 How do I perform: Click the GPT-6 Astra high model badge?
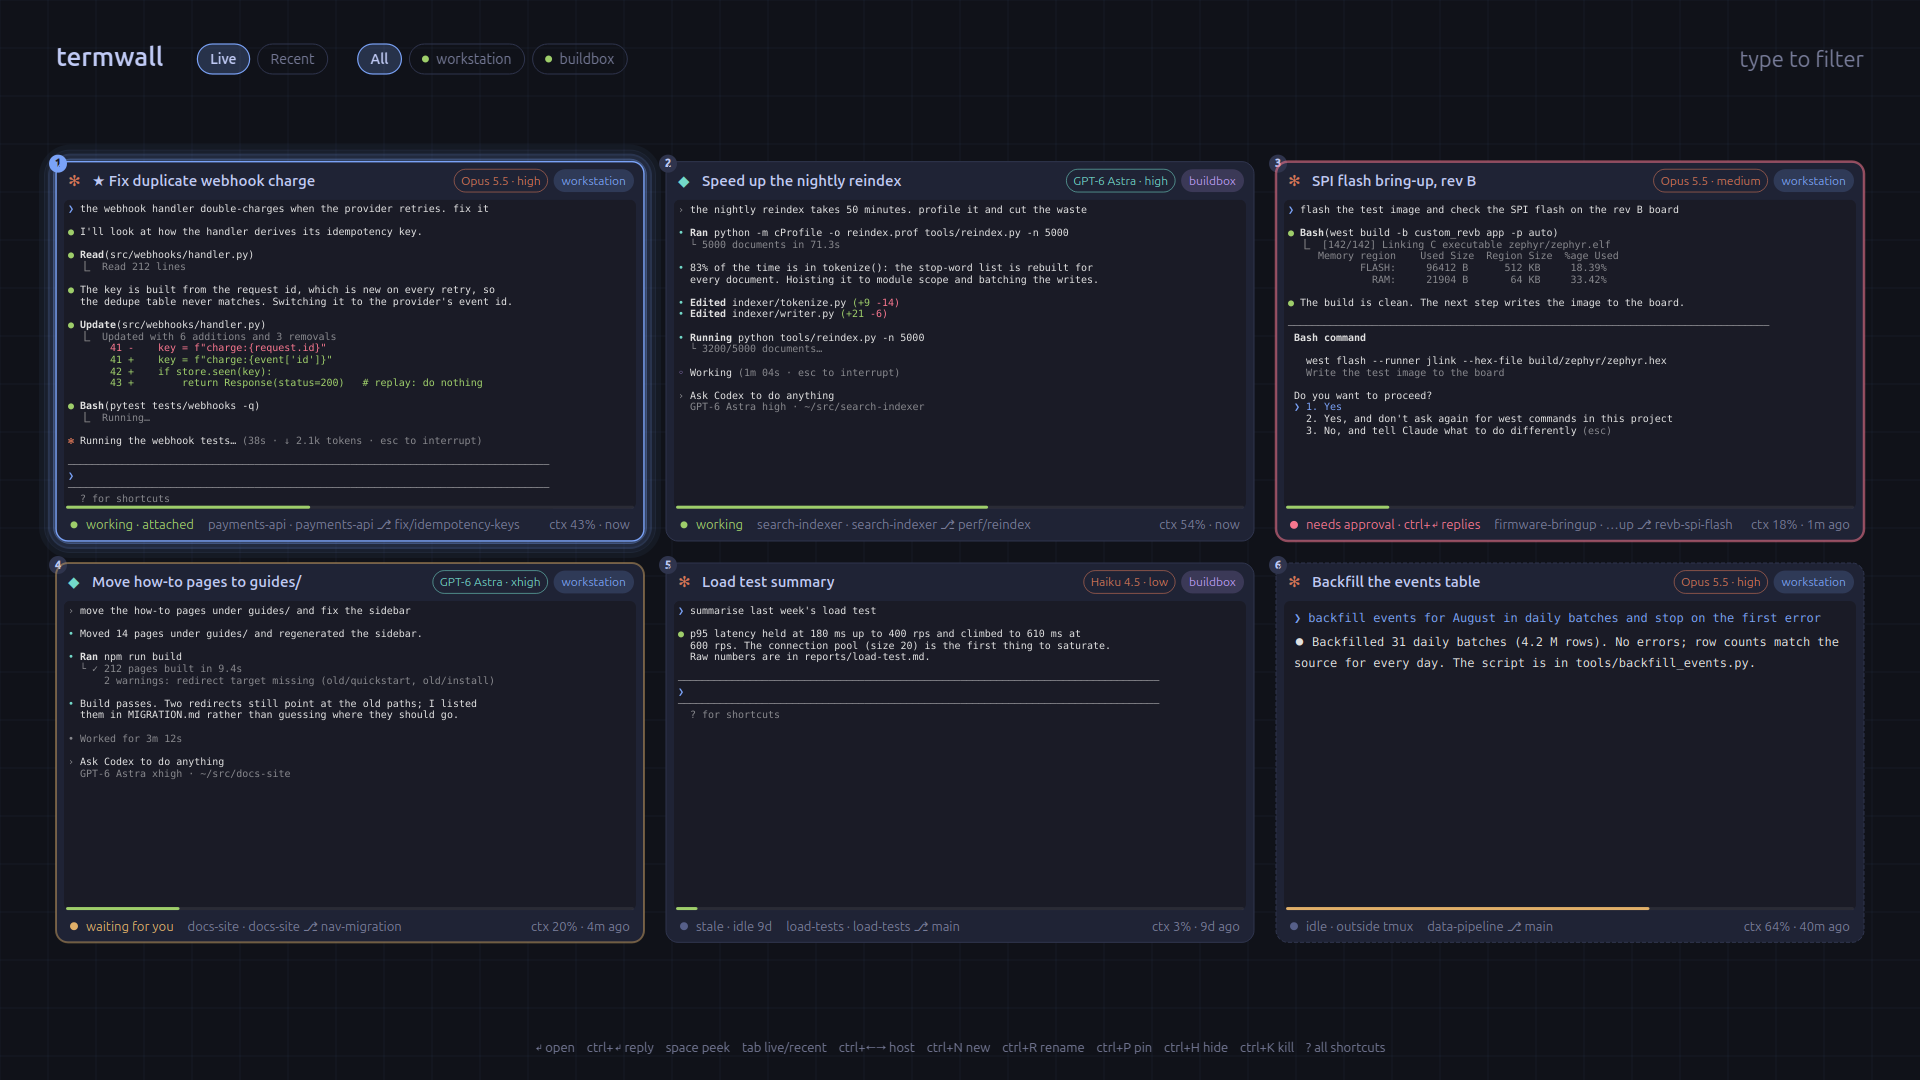[x=1120, y=181]
